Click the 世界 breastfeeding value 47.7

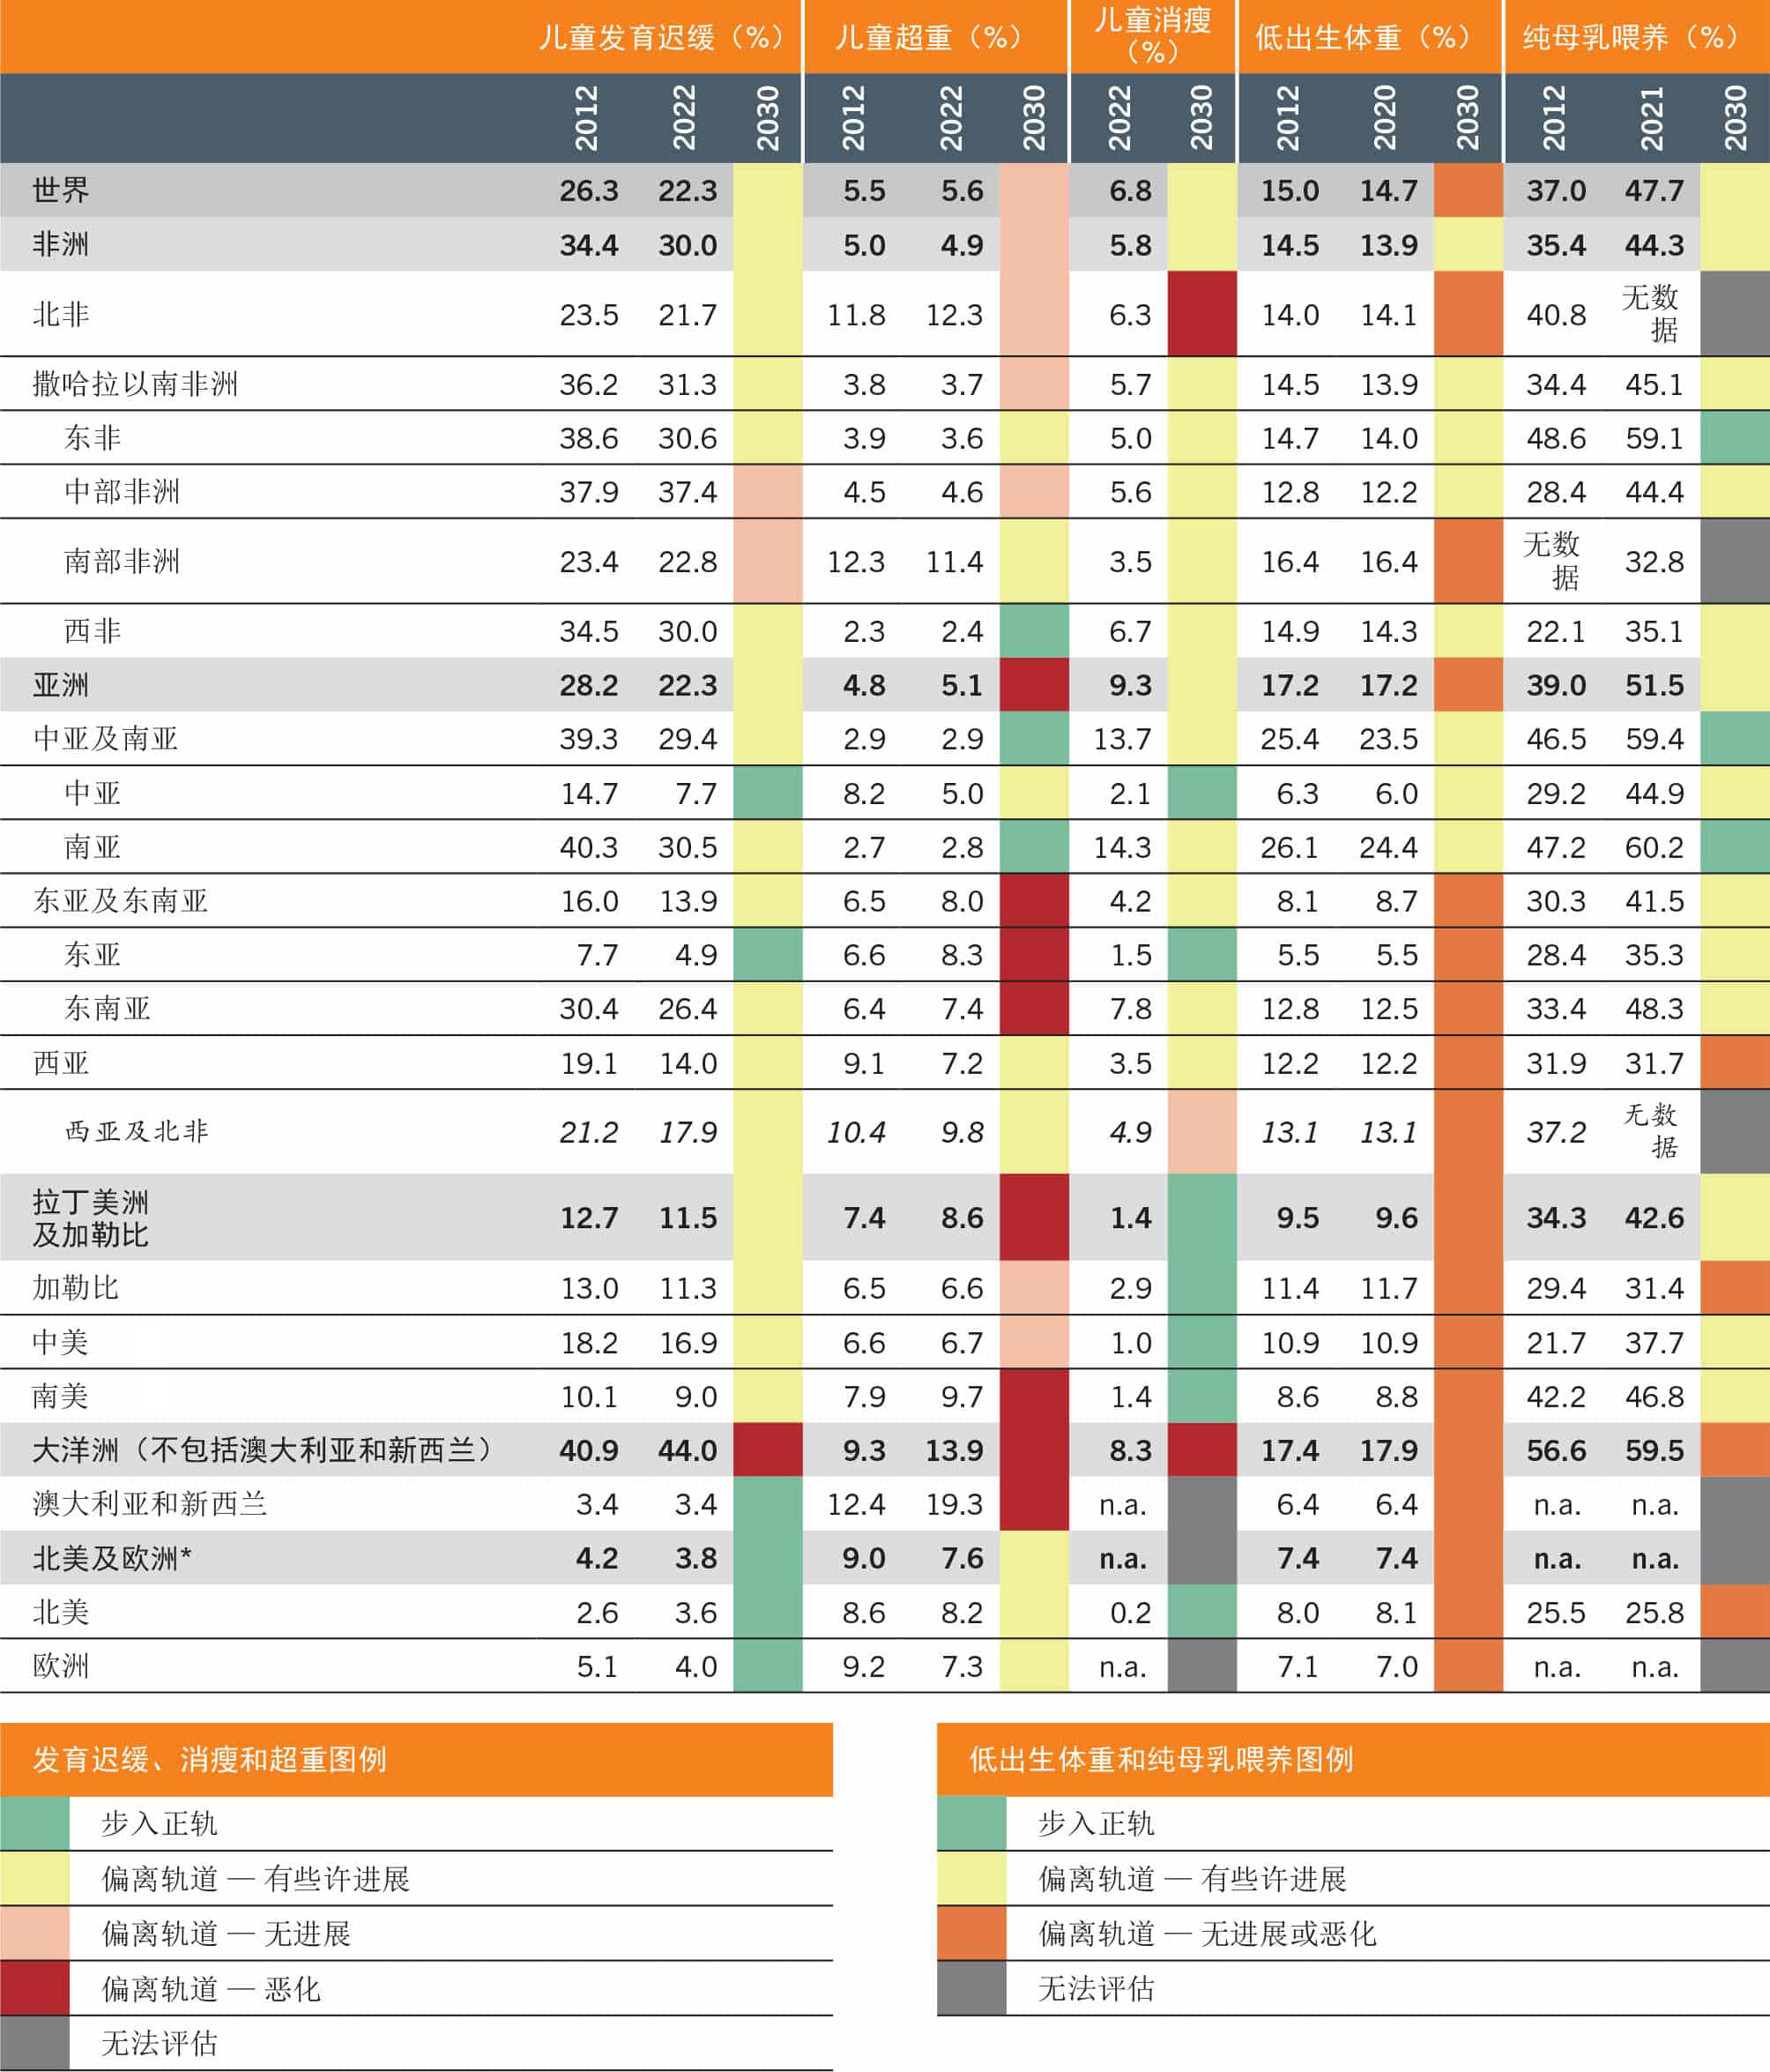1654,190
